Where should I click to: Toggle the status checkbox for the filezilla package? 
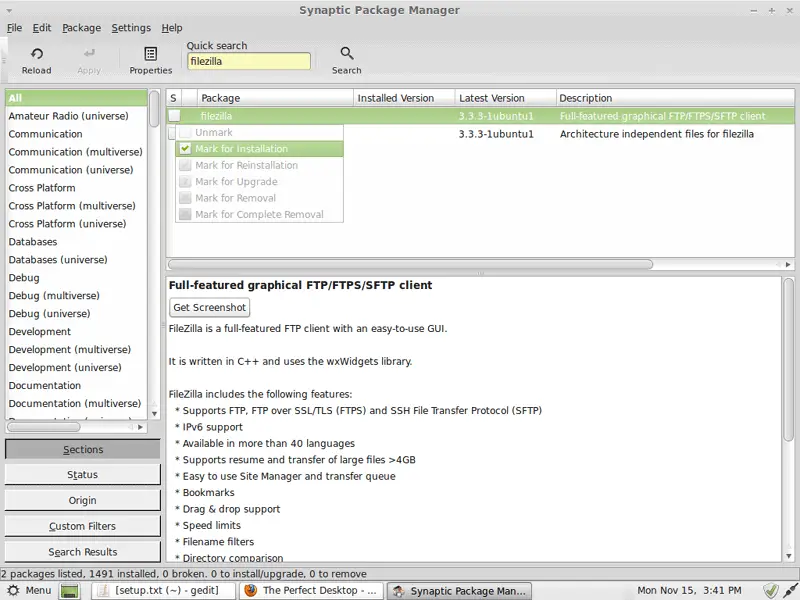pyautogui.click(x=174, y=116)
